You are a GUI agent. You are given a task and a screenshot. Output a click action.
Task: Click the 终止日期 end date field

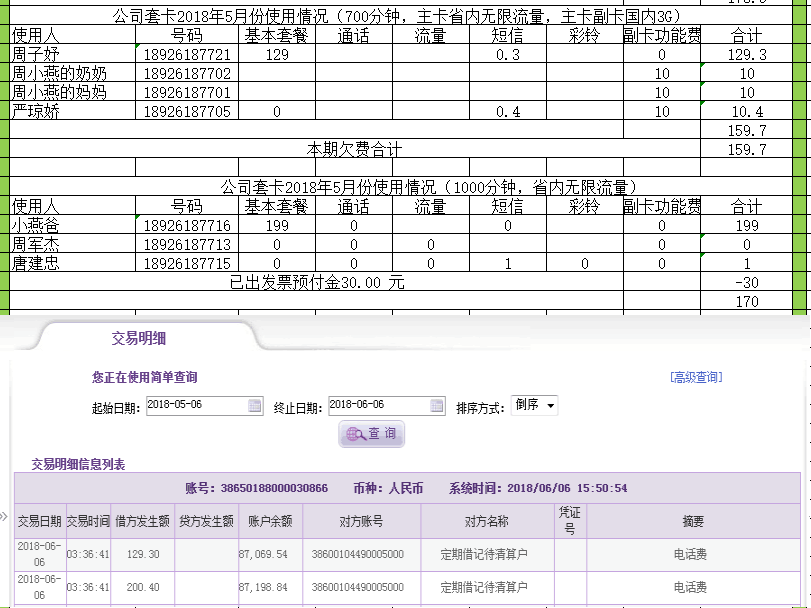pos(377,405)
